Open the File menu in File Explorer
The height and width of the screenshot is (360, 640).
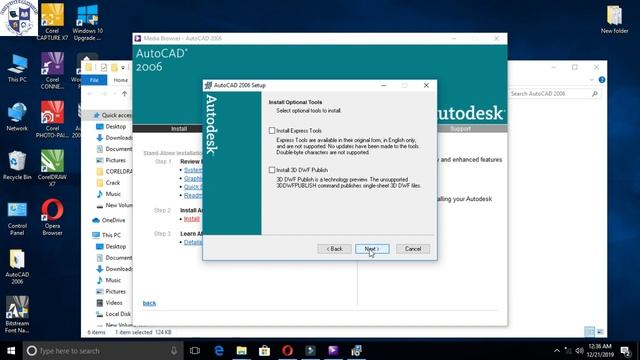94,80
